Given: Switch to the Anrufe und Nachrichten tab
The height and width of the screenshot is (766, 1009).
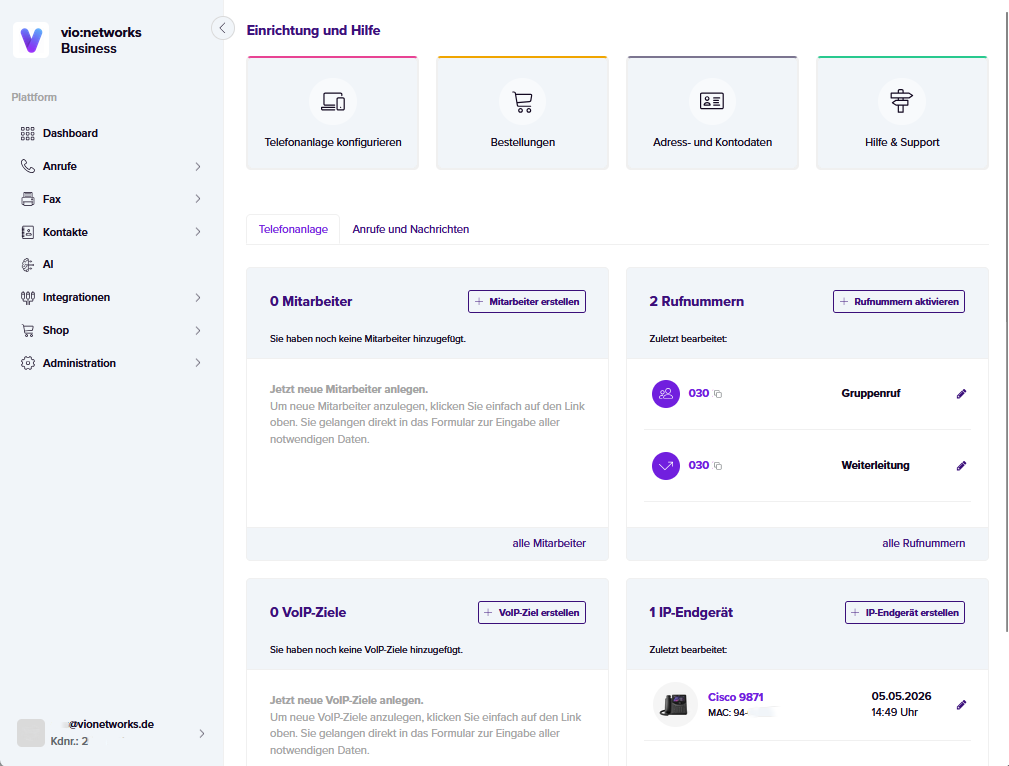Looking at the screenshot, I should point(411,229).
